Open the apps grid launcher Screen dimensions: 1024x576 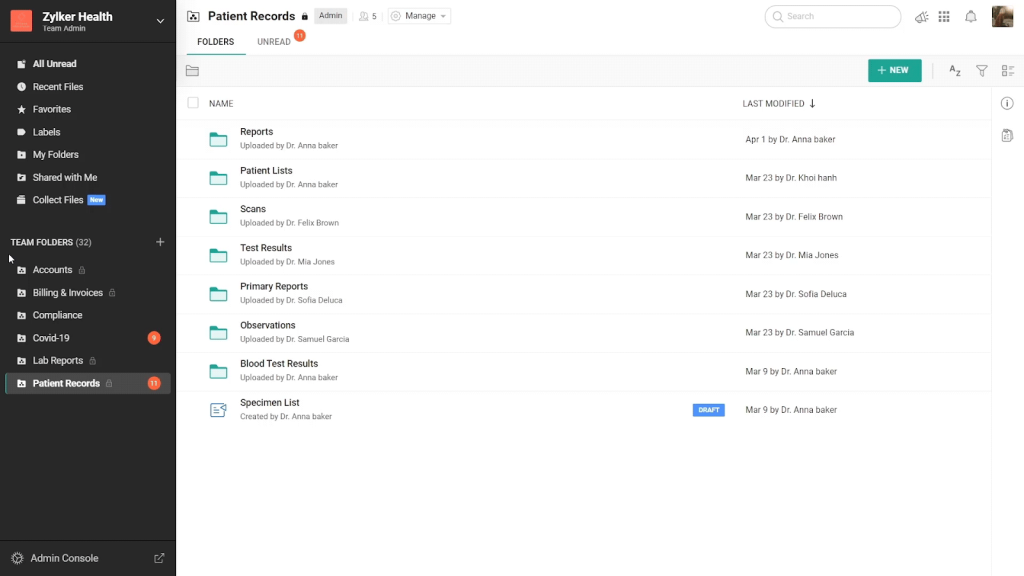(943, 16)
